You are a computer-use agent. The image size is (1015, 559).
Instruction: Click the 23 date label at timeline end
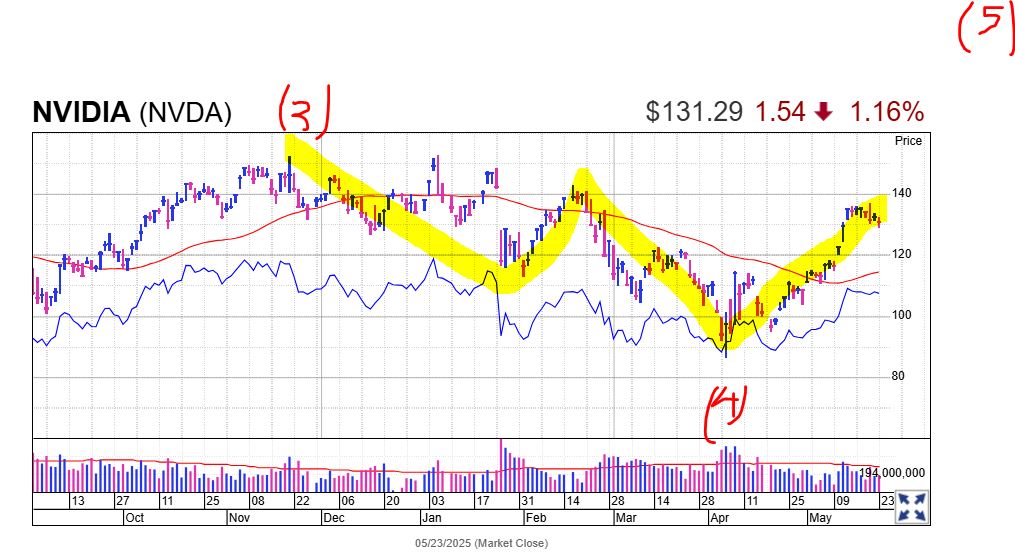click(x=886, y=500)
